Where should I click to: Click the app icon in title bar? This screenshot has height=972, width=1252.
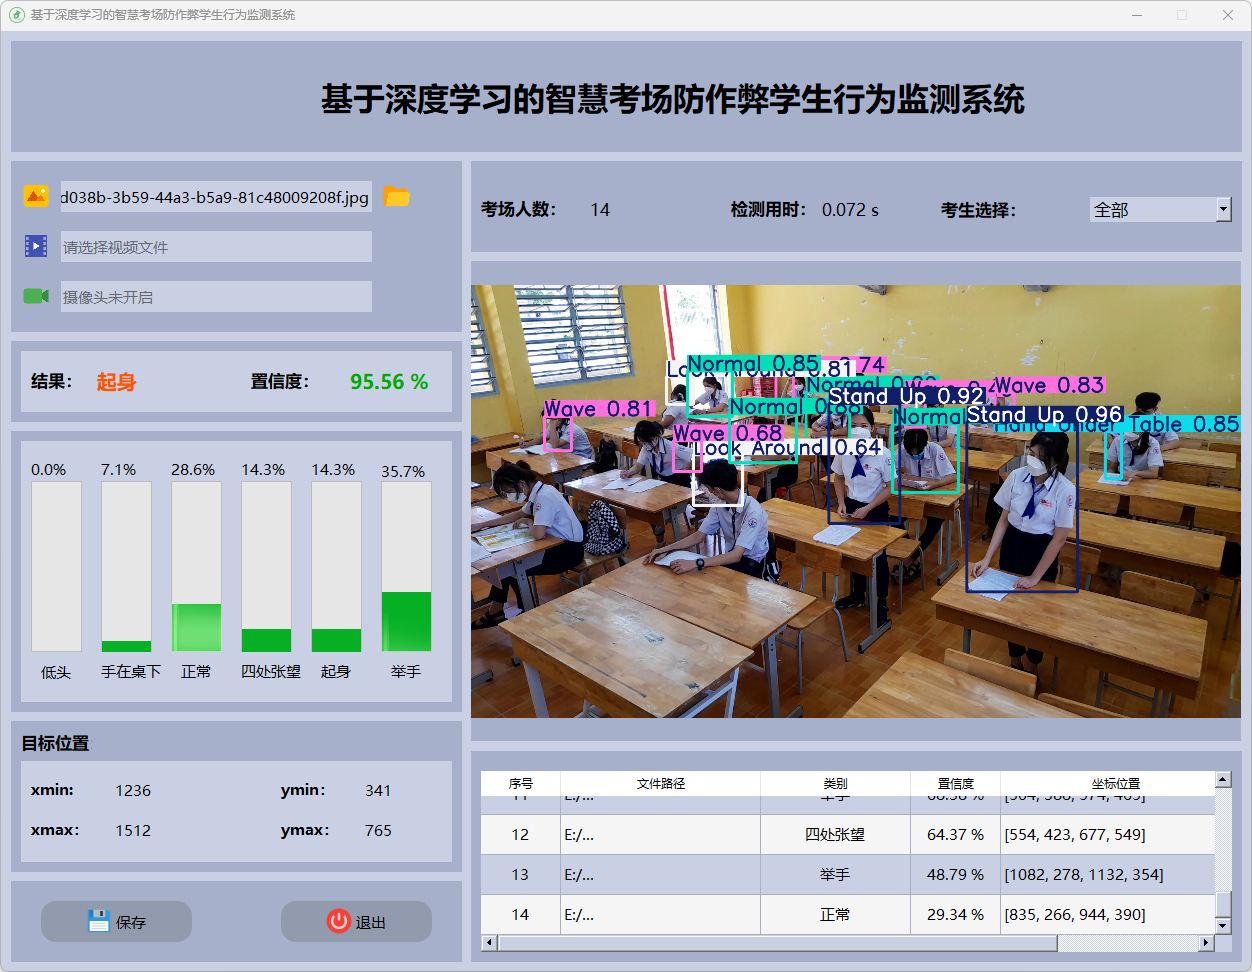[x=16, y=15]
